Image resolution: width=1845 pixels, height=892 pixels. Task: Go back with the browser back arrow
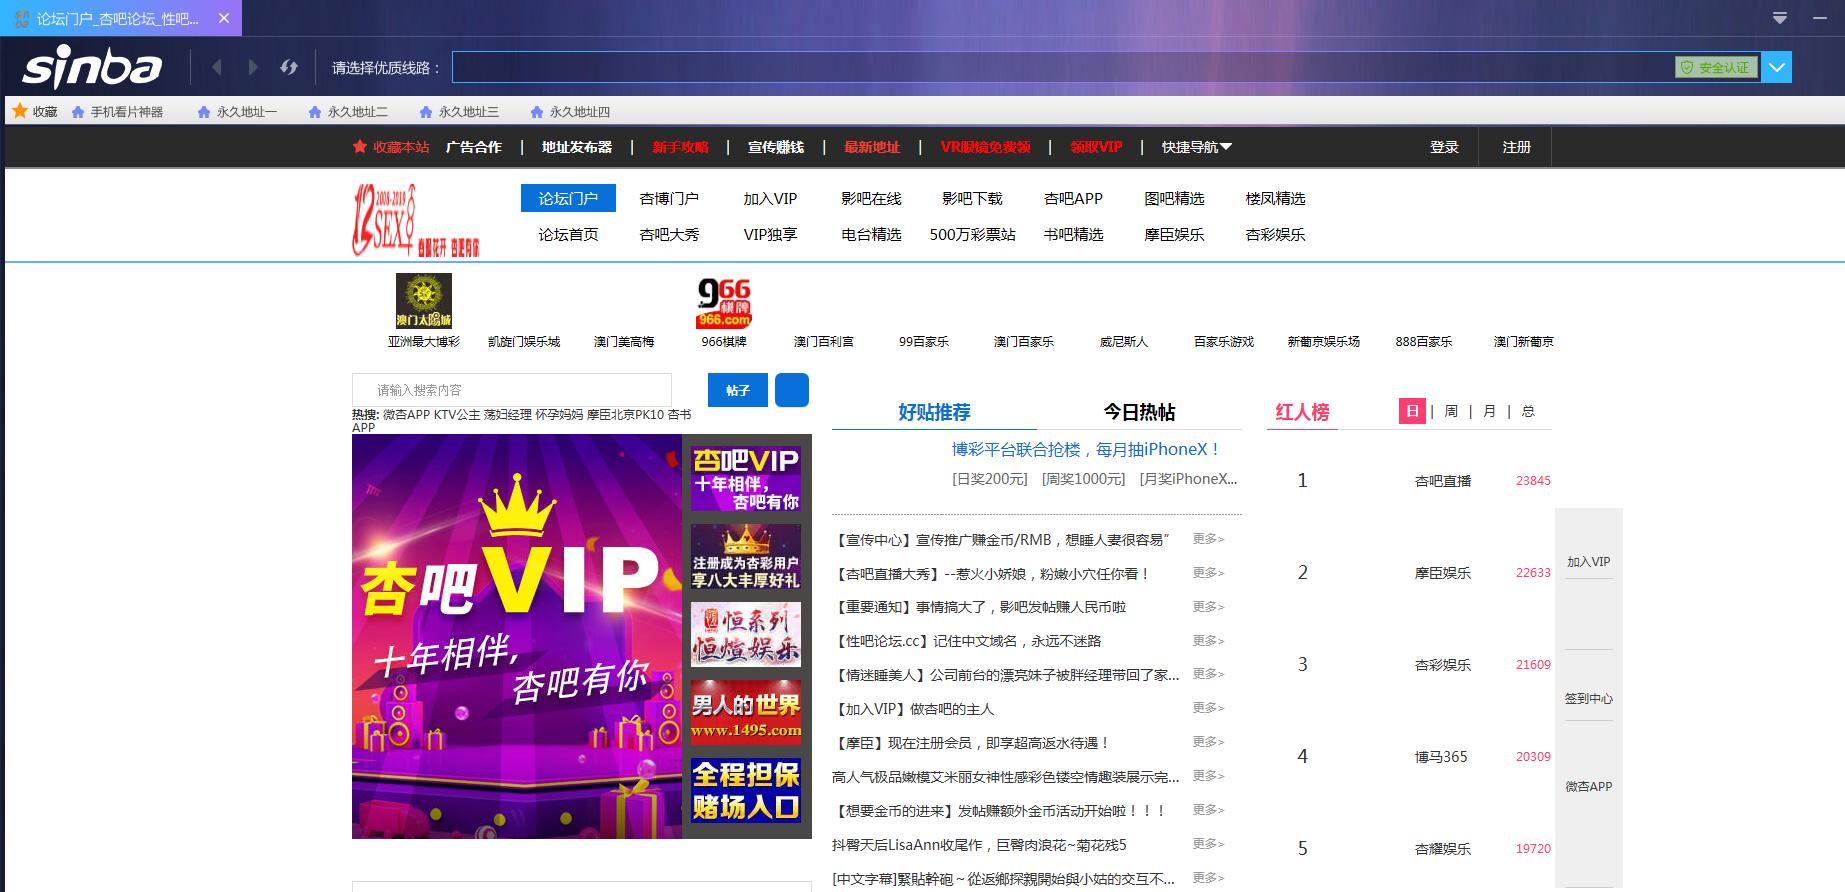click(216, 67)
